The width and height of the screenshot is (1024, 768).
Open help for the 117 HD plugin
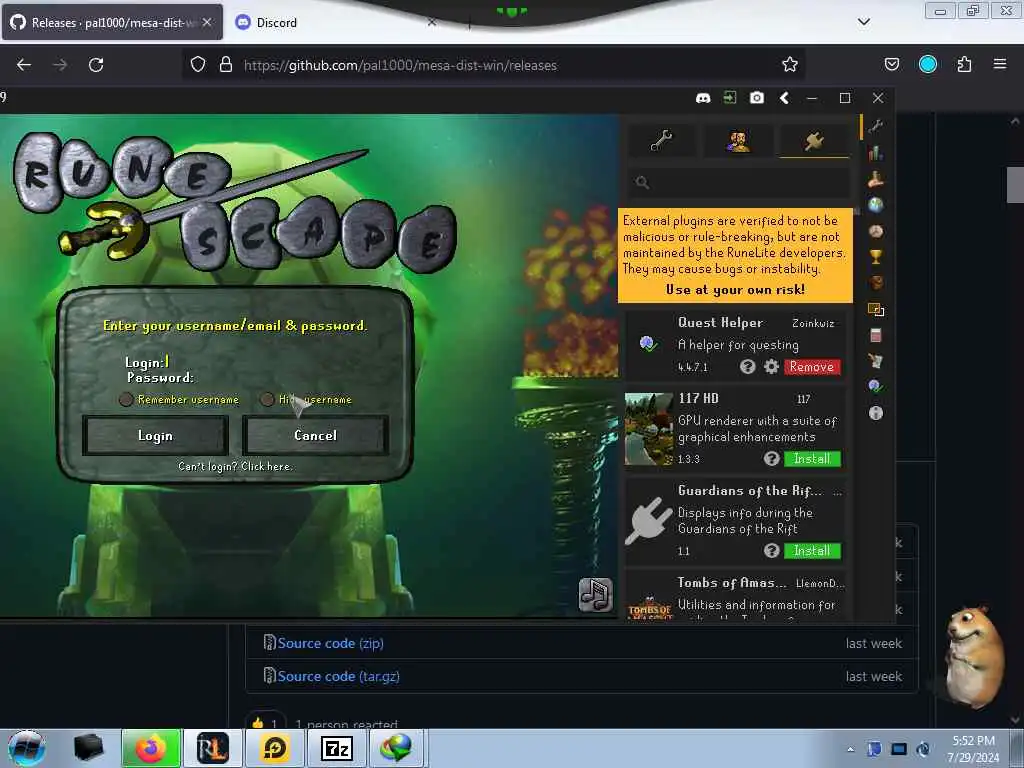pyautogui.click(x=771, y=459)
